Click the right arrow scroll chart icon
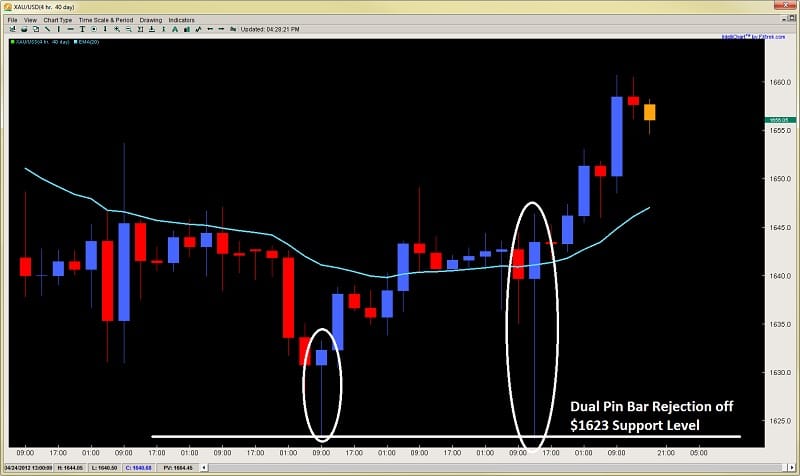The image size is (800, 476). point(221,29)
